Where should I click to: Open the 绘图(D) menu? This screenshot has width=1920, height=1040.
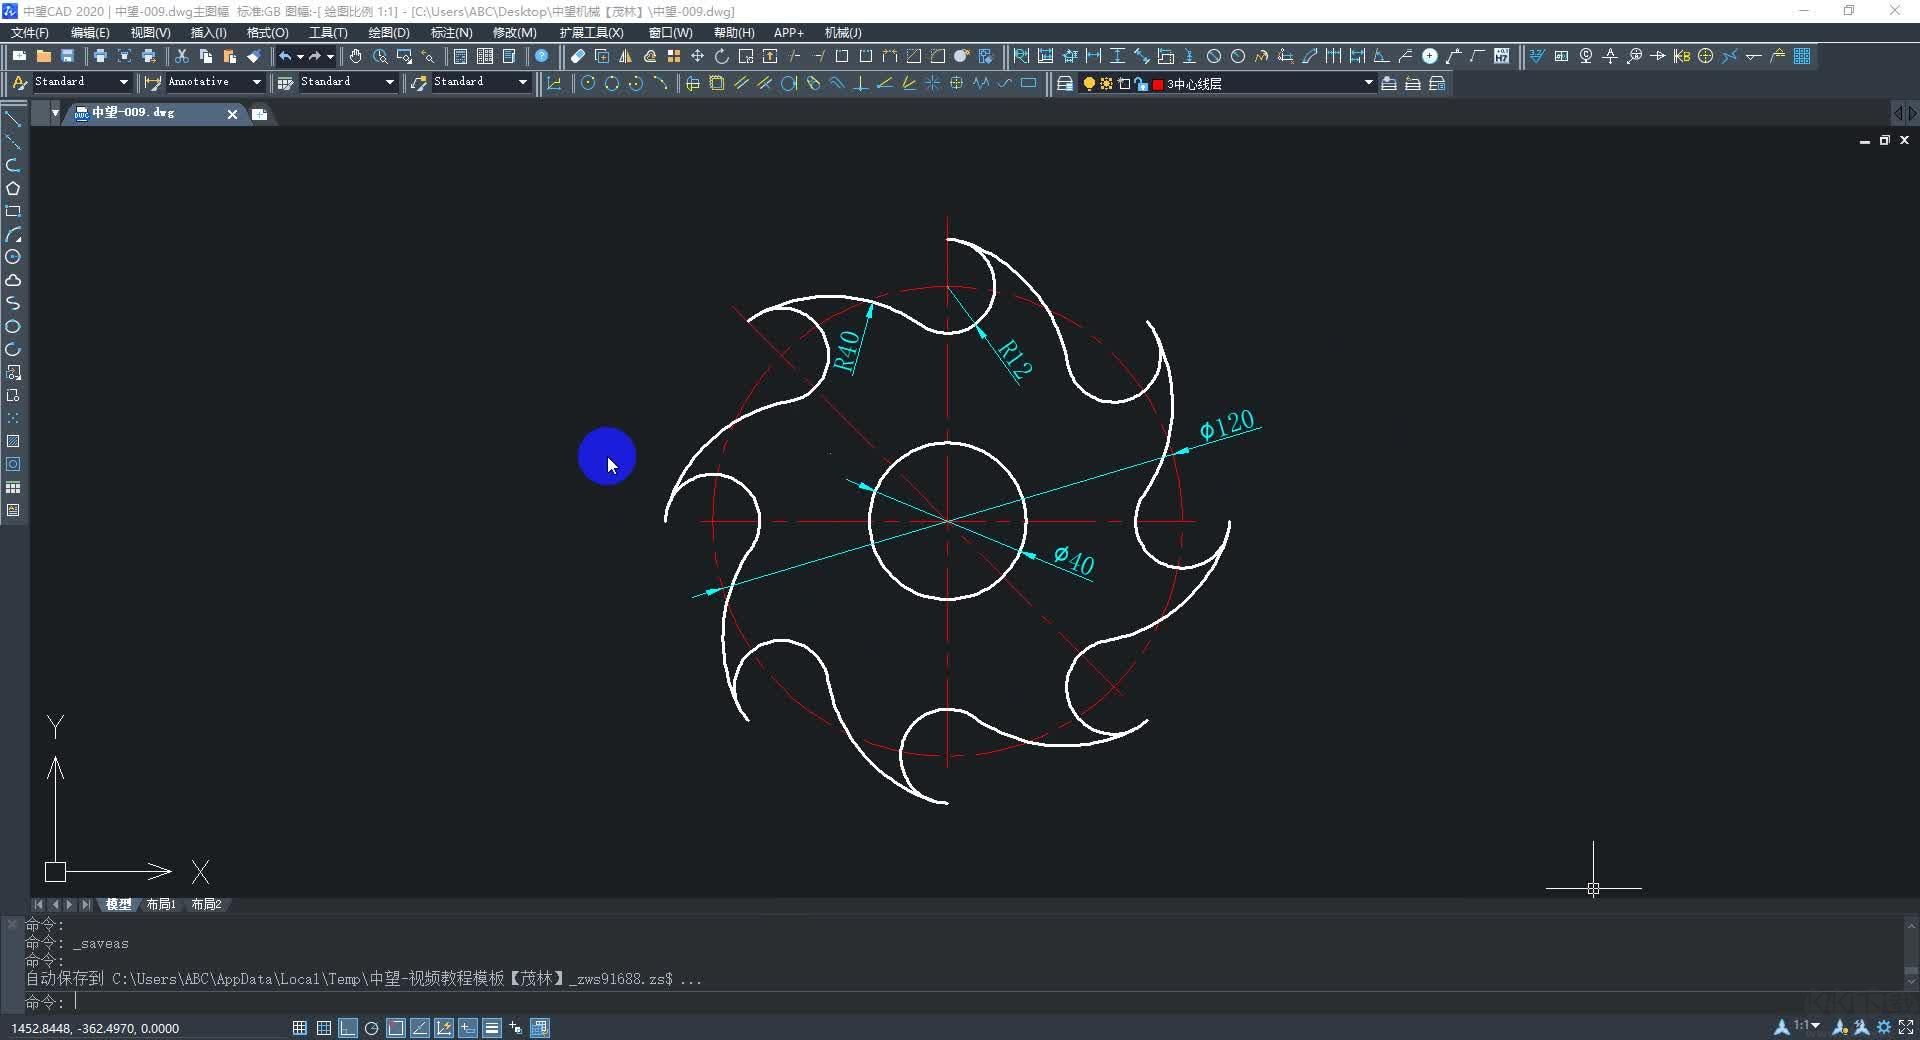(388, 33)
